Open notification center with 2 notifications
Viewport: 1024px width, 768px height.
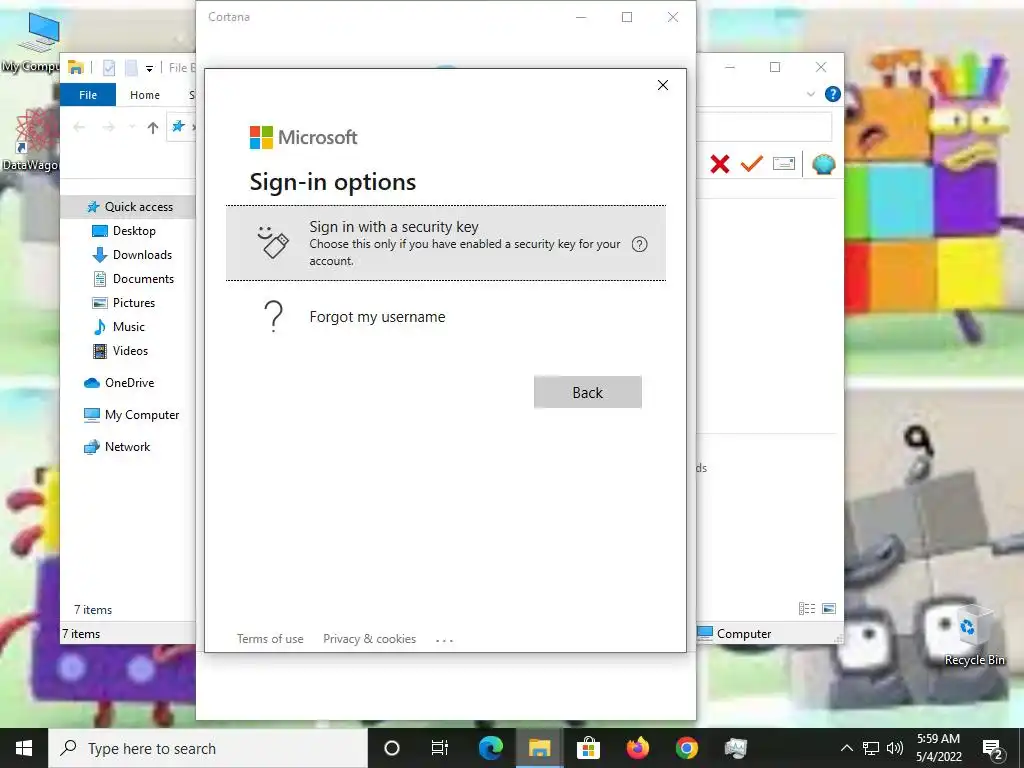click(993, 749)
